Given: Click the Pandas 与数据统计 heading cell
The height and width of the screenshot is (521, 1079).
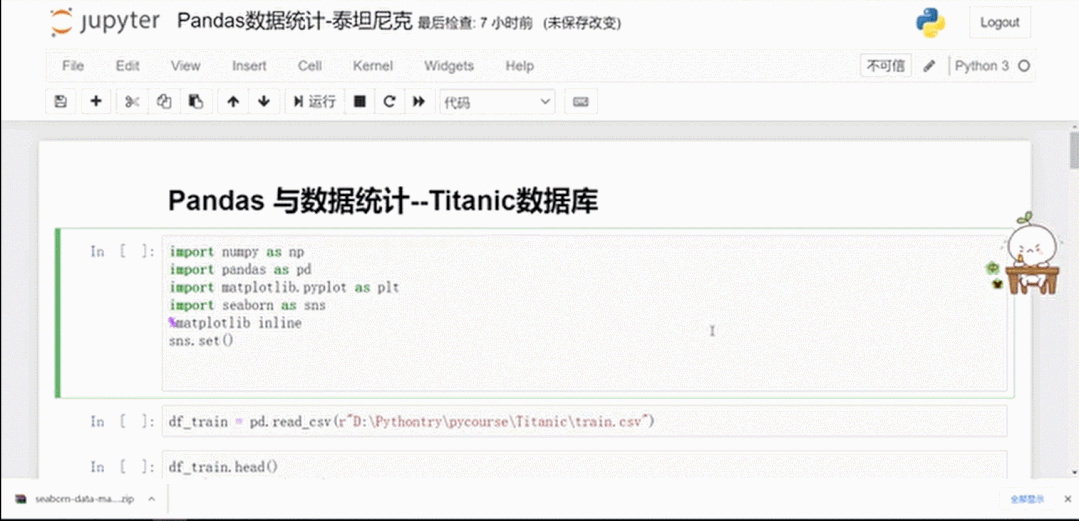Looking at the screenshot, I should coord(383,202).
